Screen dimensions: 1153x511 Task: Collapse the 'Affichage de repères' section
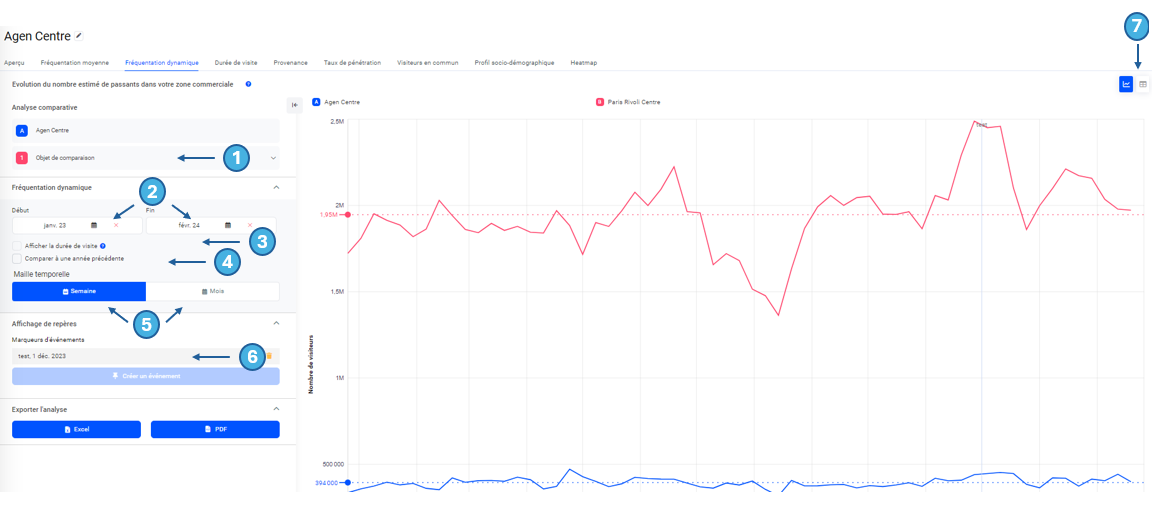click(276, 323)
